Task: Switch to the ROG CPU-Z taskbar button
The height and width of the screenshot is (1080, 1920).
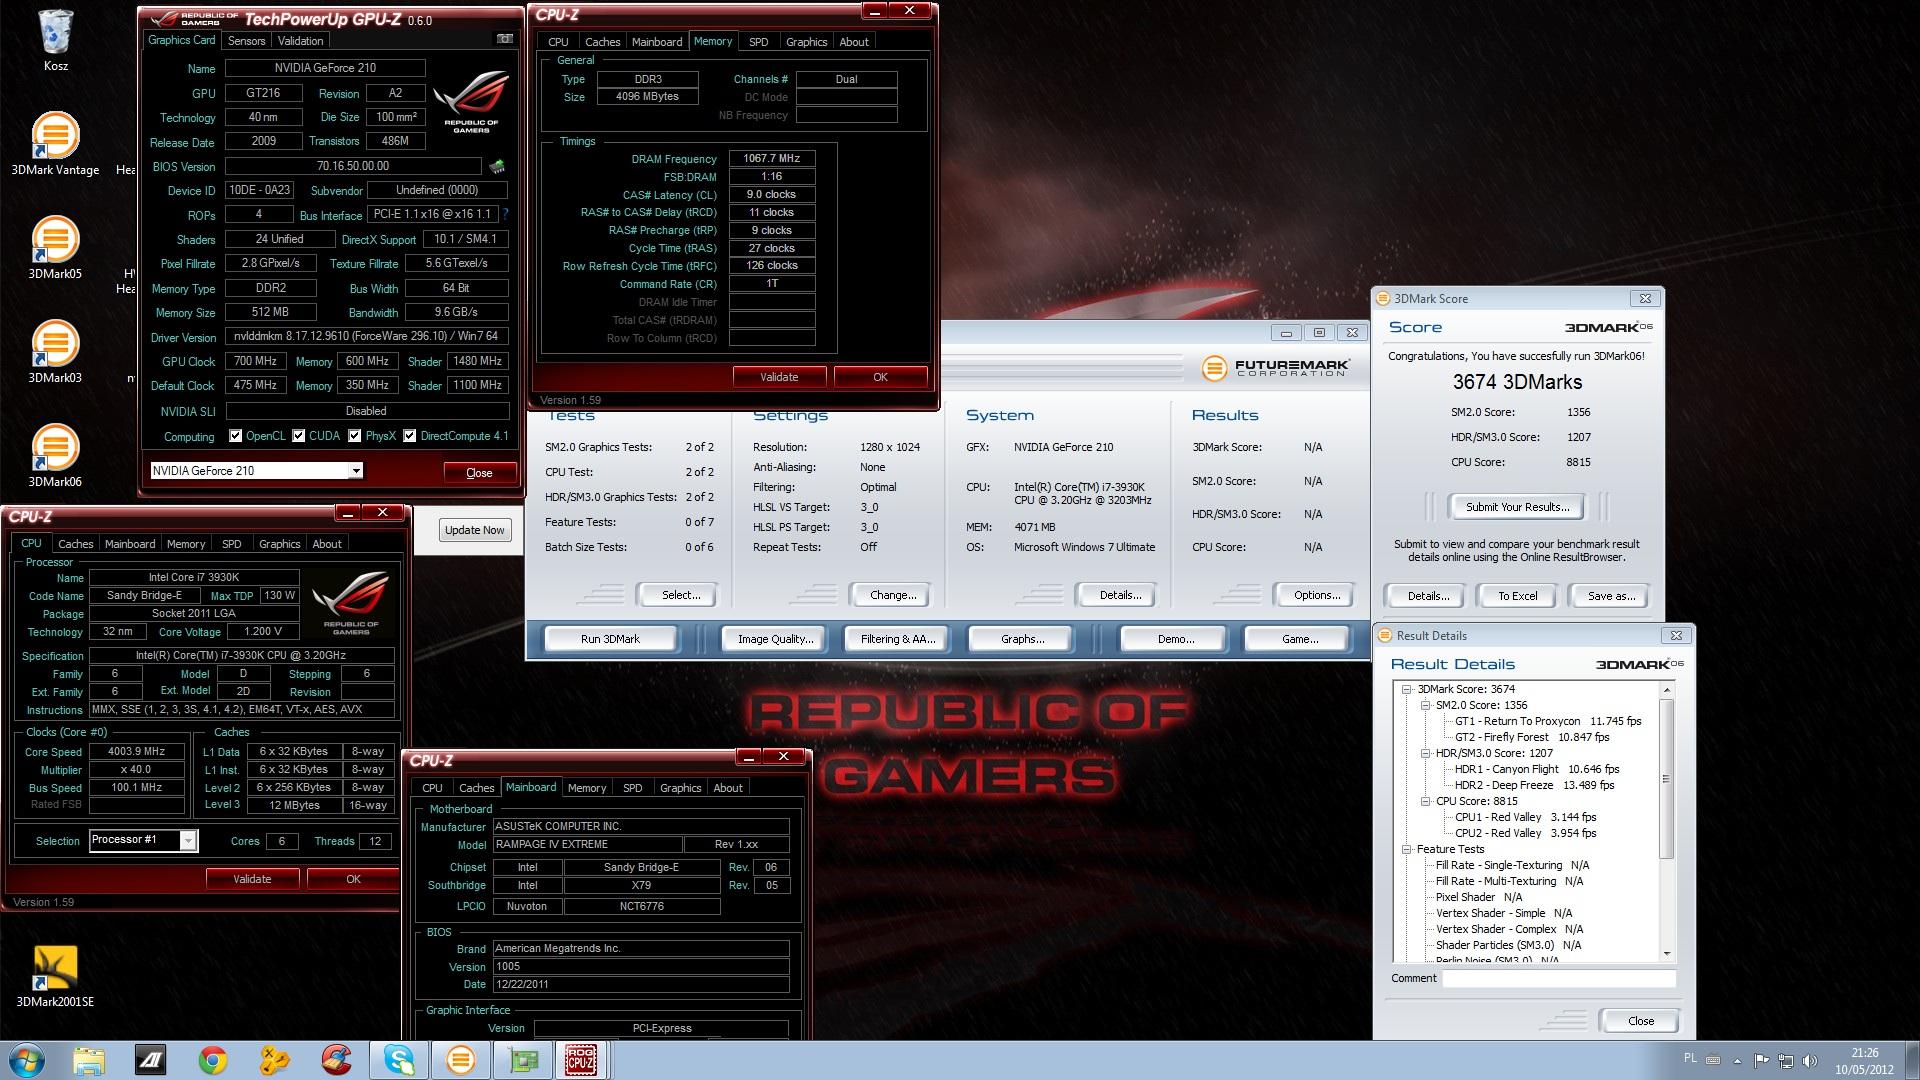Action: (582, 1060)
